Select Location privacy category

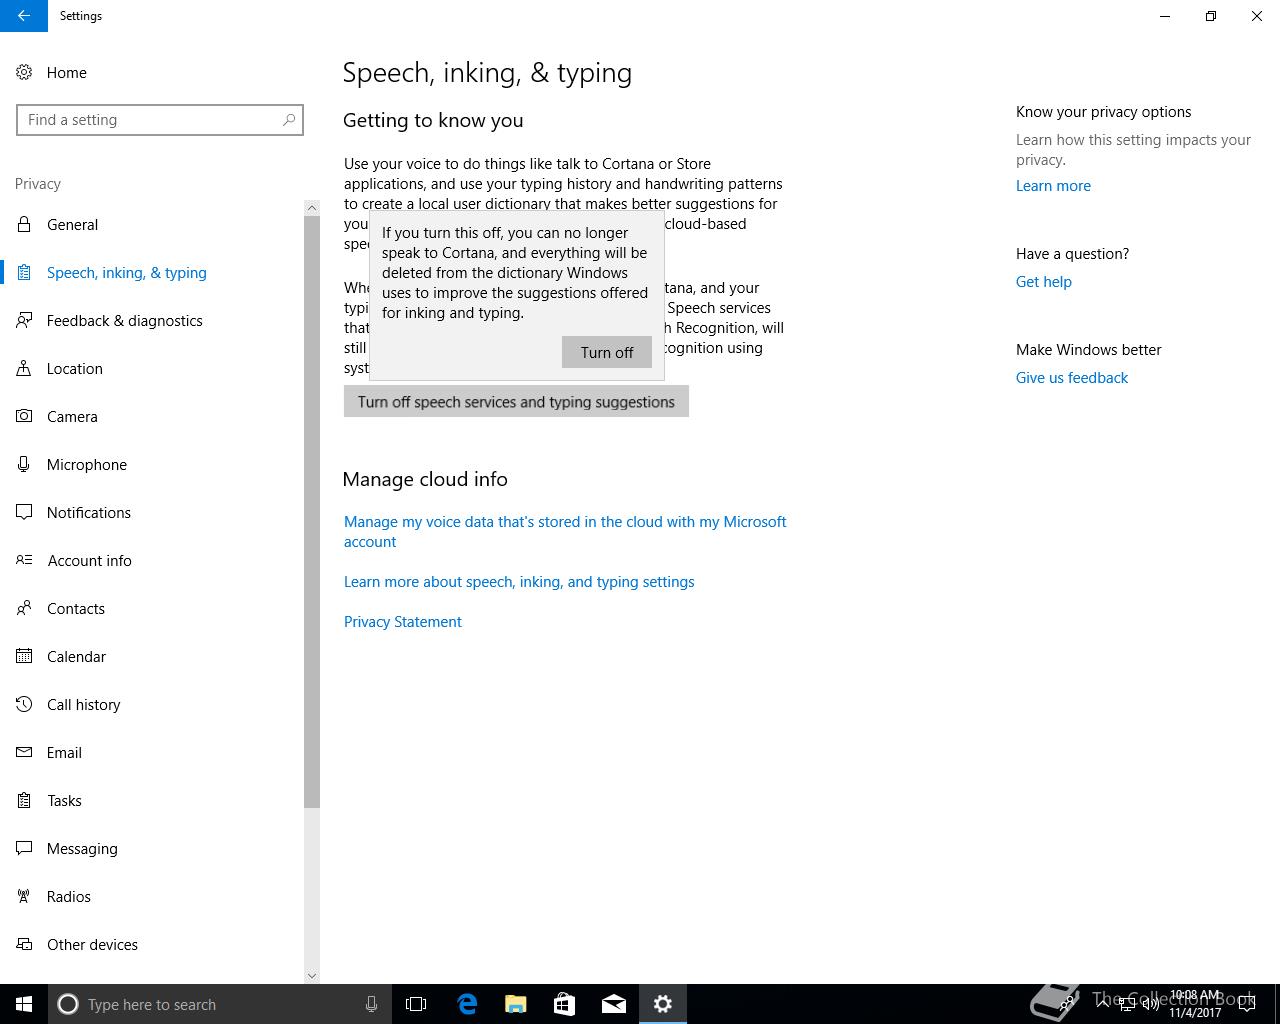pyautogui.click(x=152, y=368)
